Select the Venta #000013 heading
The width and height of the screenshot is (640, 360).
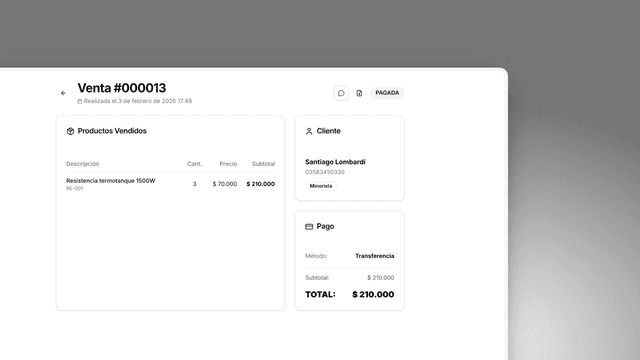122,88
